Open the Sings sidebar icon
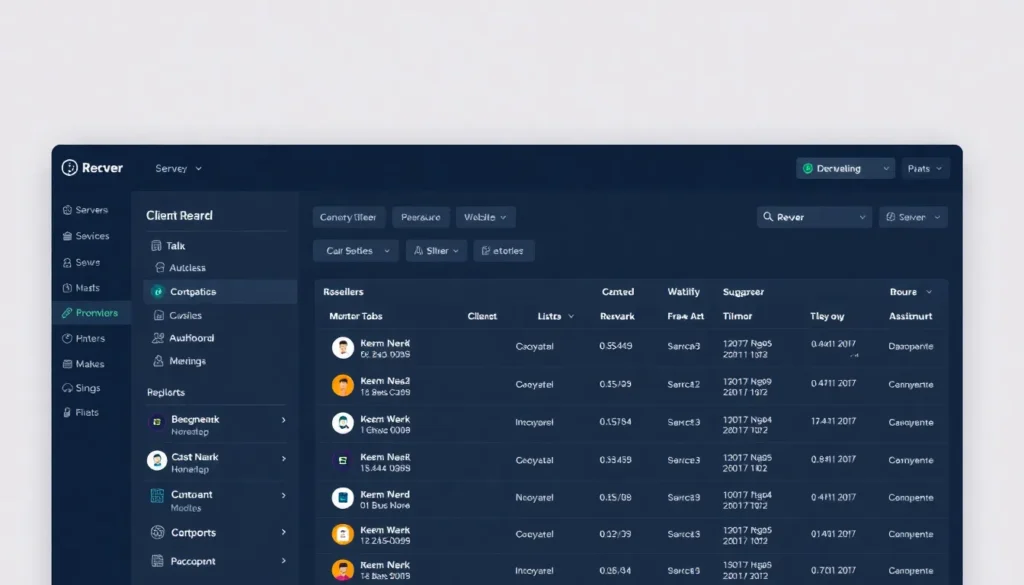Image resolution: width=1024 pixels, height=585 pixels. tap(67, 388)
